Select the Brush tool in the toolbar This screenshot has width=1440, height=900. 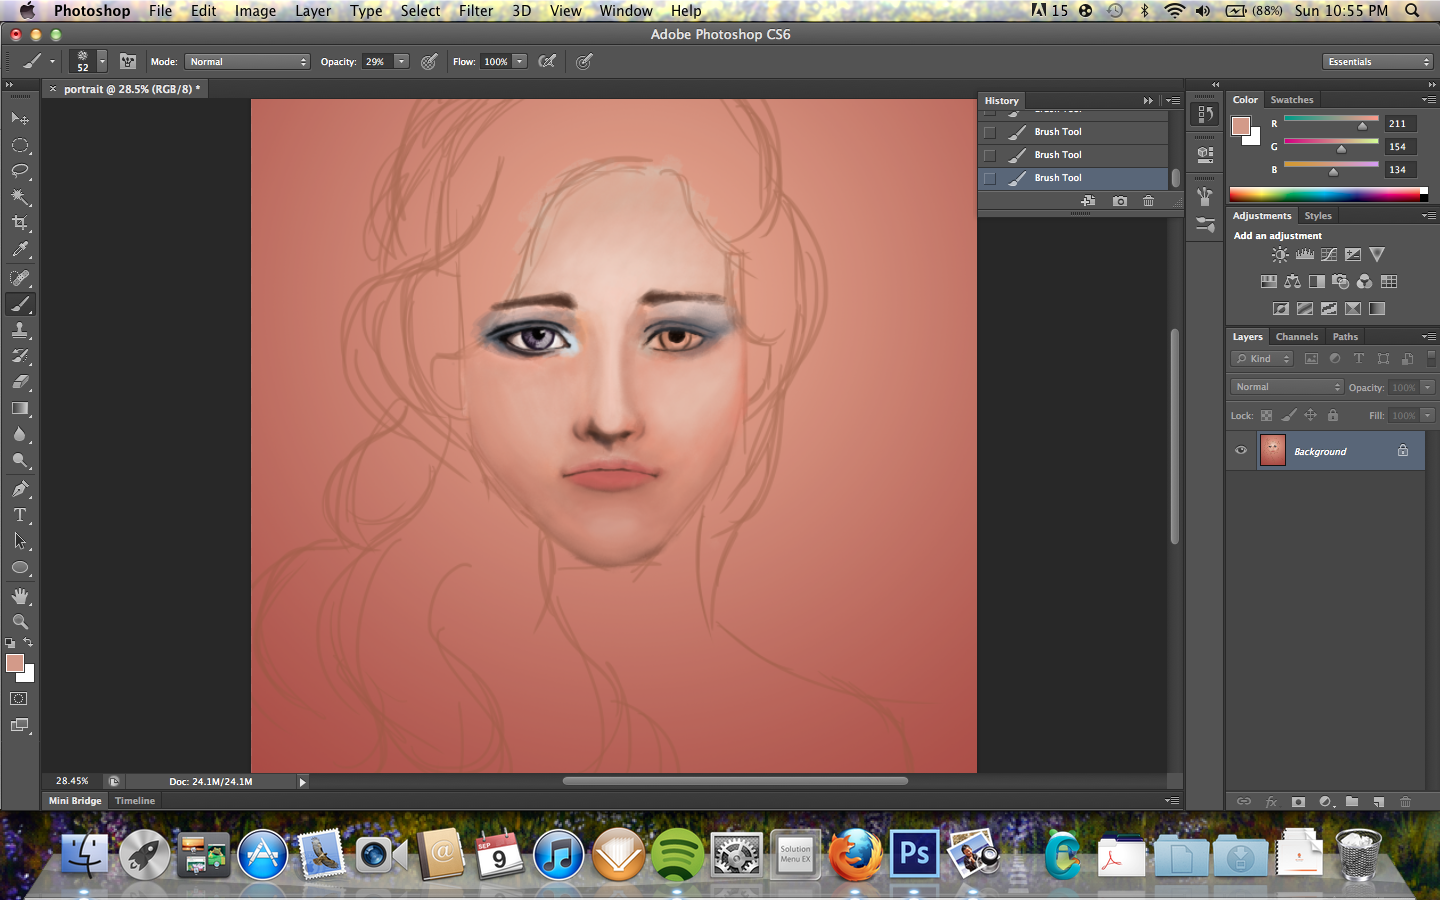tap(19, 304)
